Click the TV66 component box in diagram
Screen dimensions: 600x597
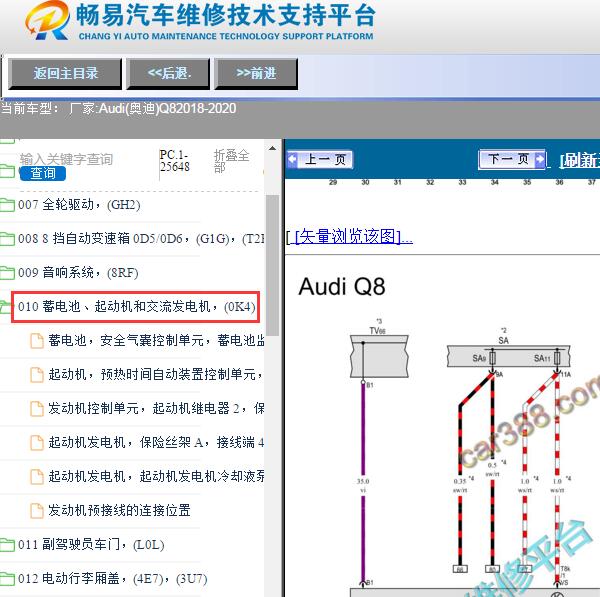[379, 356]
